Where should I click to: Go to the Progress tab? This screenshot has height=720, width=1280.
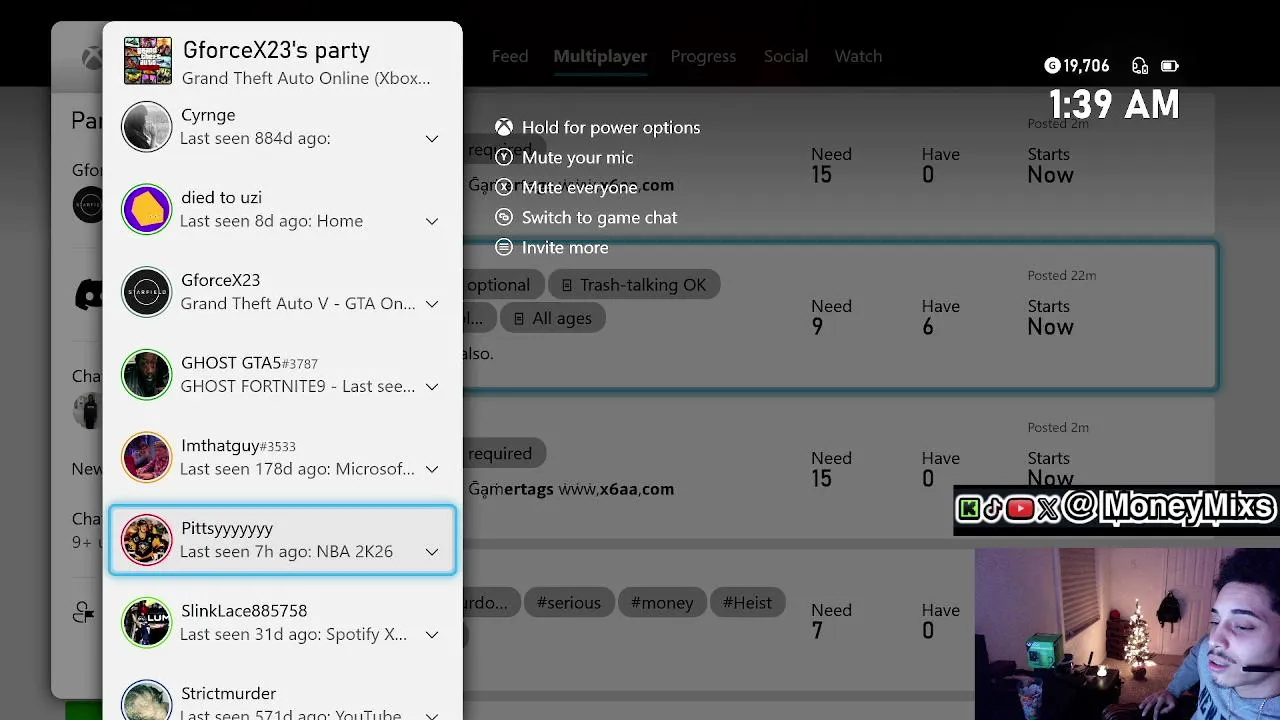click(703, 56)
